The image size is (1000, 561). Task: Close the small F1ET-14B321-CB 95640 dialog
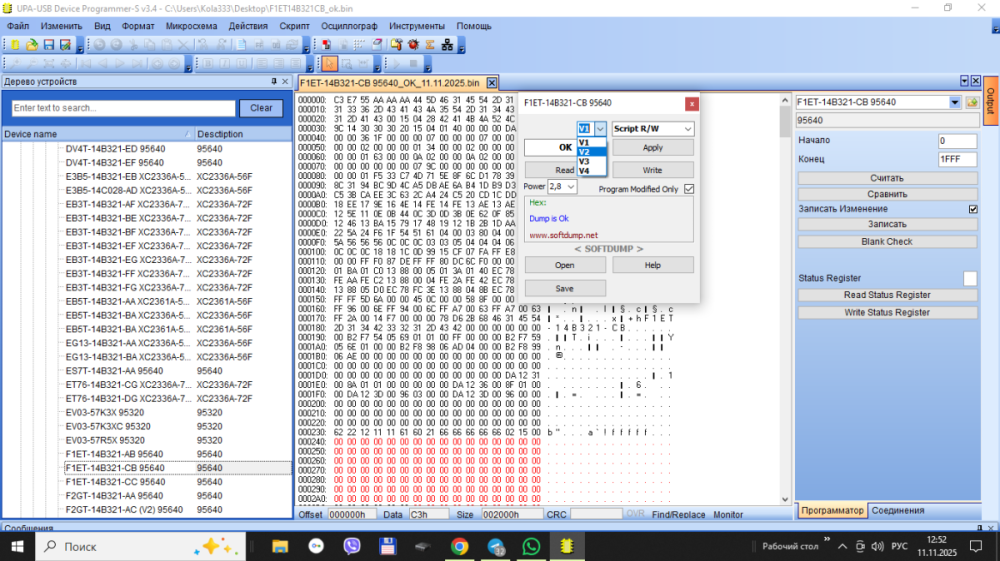(x=691, y=103)
